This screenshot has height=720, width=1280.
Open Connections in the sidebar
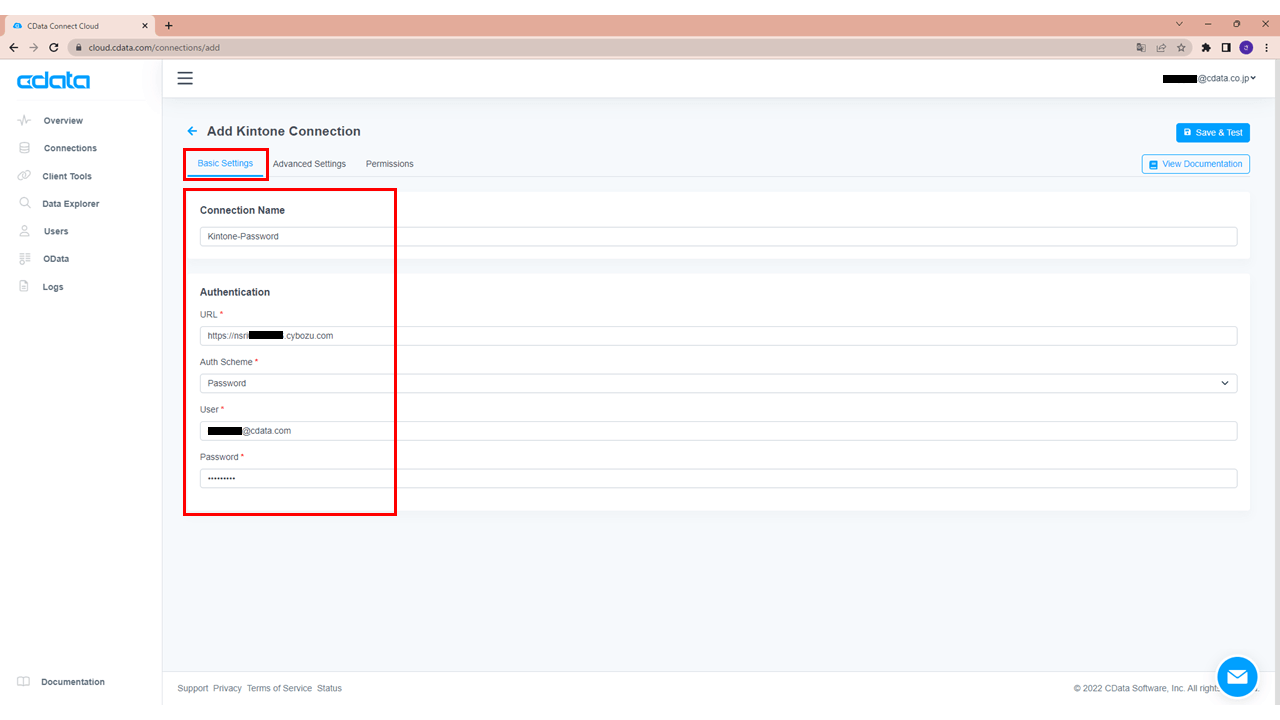click(70, 148)
